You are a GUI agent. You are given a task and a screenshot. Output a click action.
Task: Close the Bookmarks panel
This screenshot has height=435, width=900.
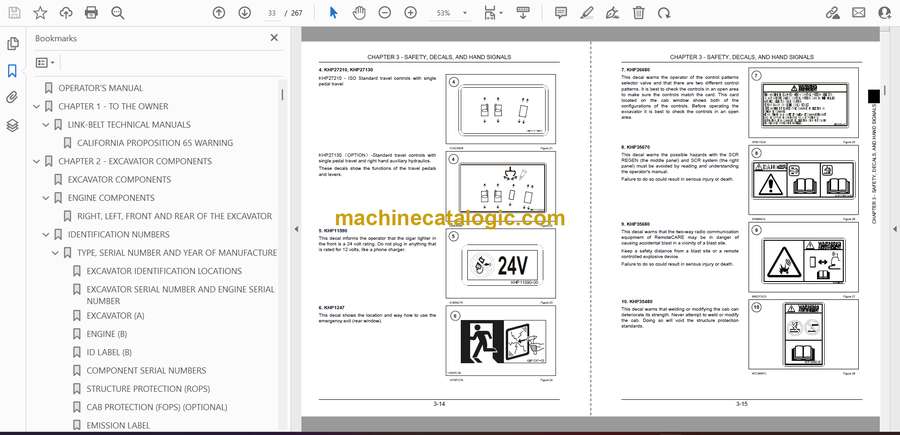[274, 38]
